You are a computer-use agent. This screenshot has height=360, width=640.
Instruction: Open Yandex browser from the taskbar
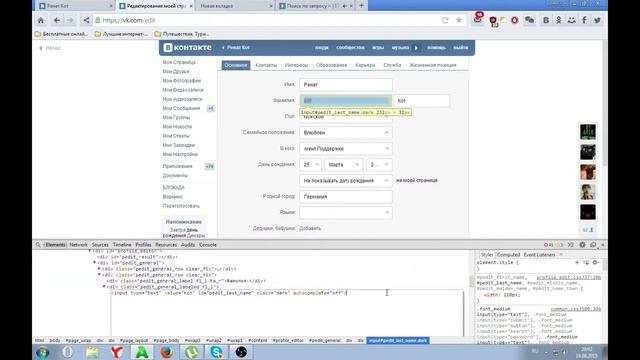point(117,352)
